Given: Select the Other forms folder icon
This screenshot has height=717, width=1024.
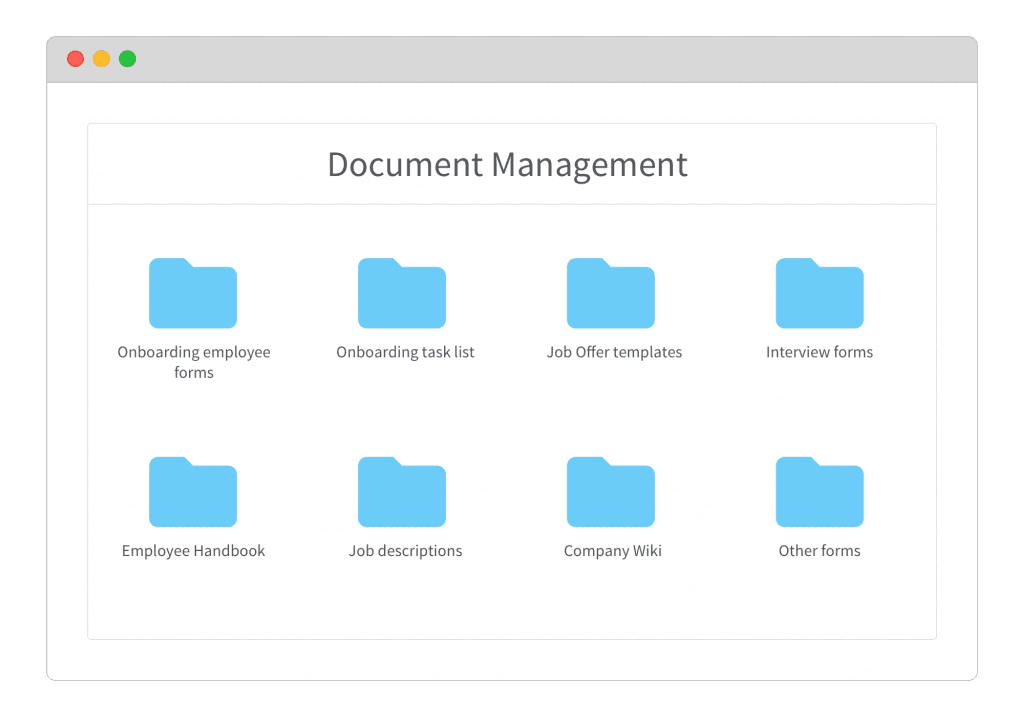Looking at the screenshot, I should point(820,492).
